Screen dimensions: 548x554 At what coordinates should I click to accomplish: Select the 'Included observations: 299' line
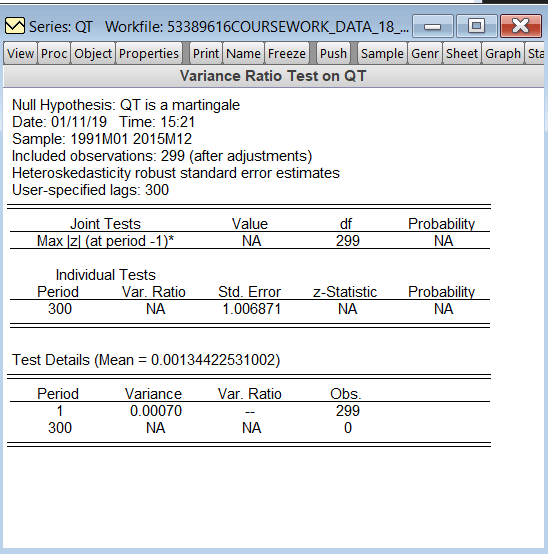[162, 156]
